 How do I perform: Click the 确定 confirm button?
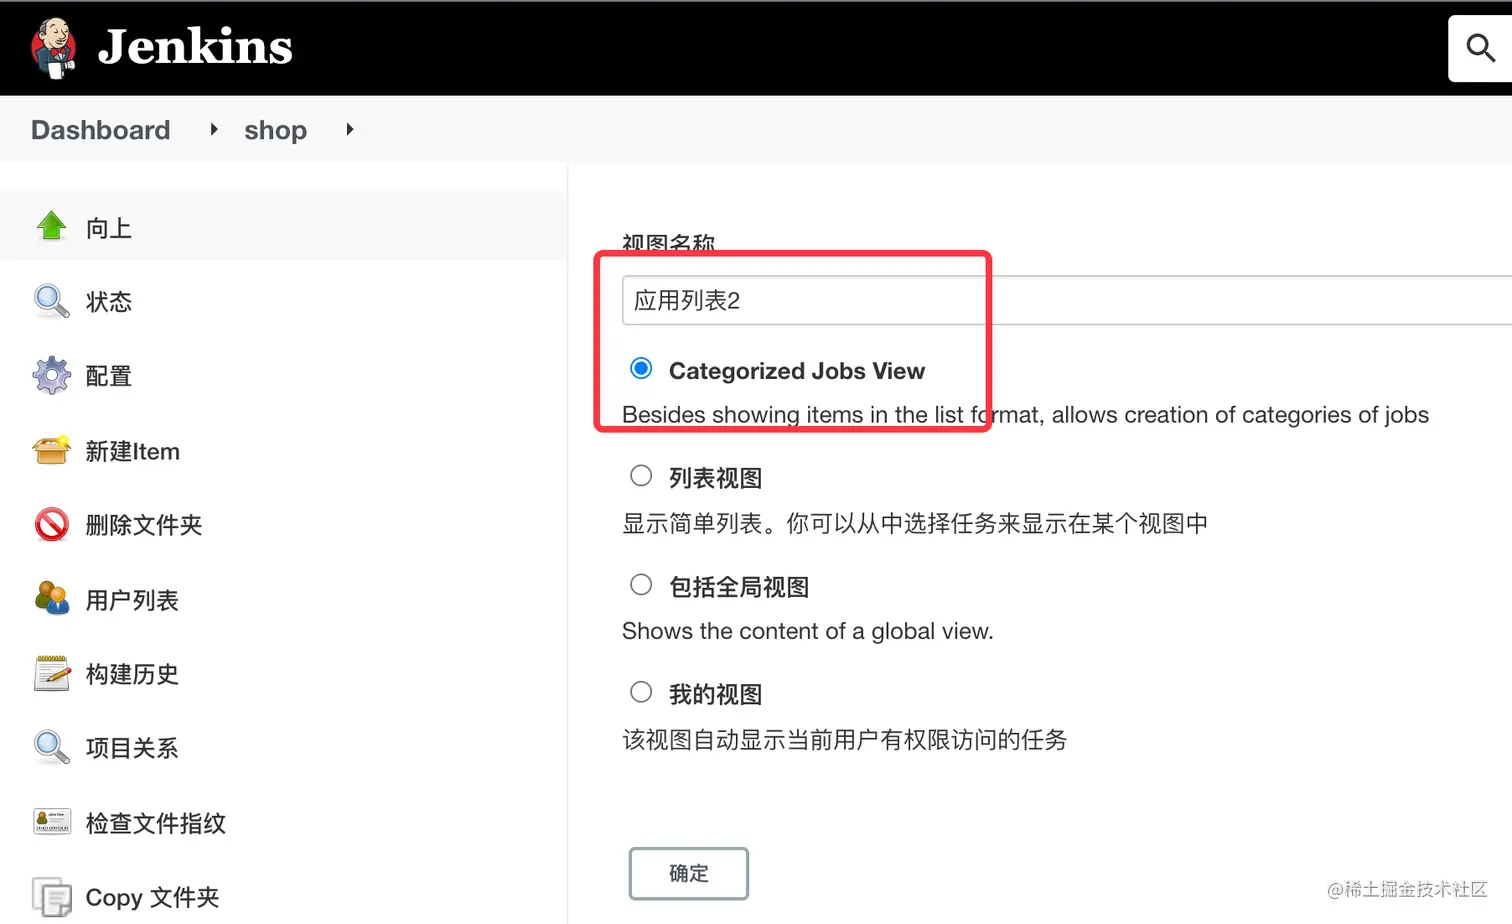(689, 873)
